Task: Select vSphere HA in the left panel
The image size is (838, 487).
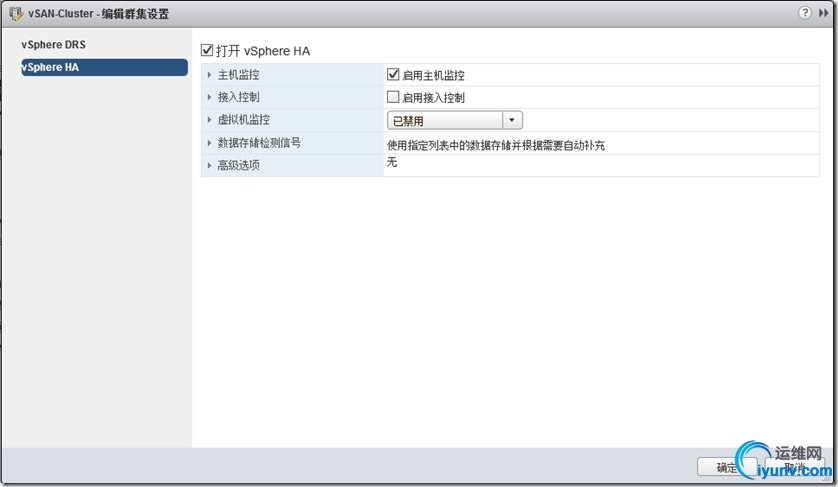Action: (104, 67)
